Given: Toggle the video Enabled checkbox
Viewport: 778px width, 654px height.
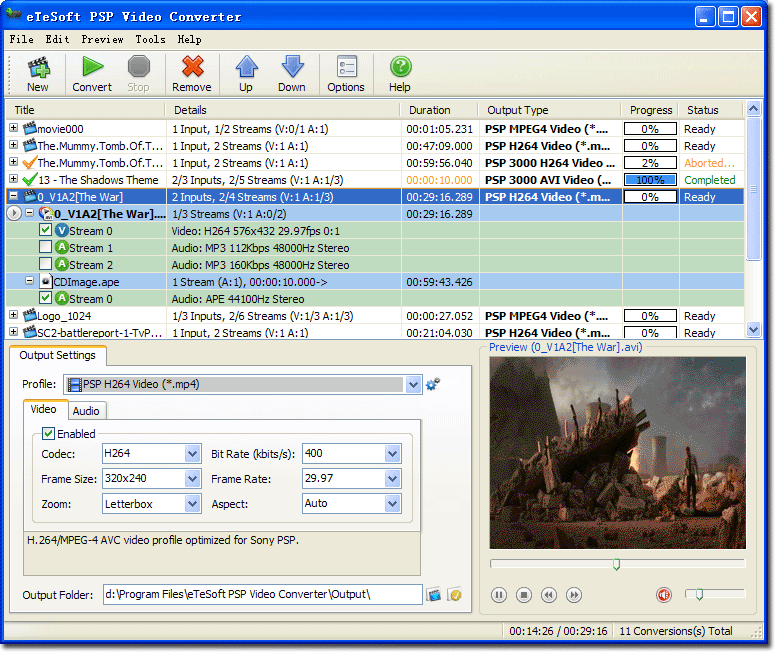Looking at the screenshot, I should pyautogui.click(x=48, y=434).
